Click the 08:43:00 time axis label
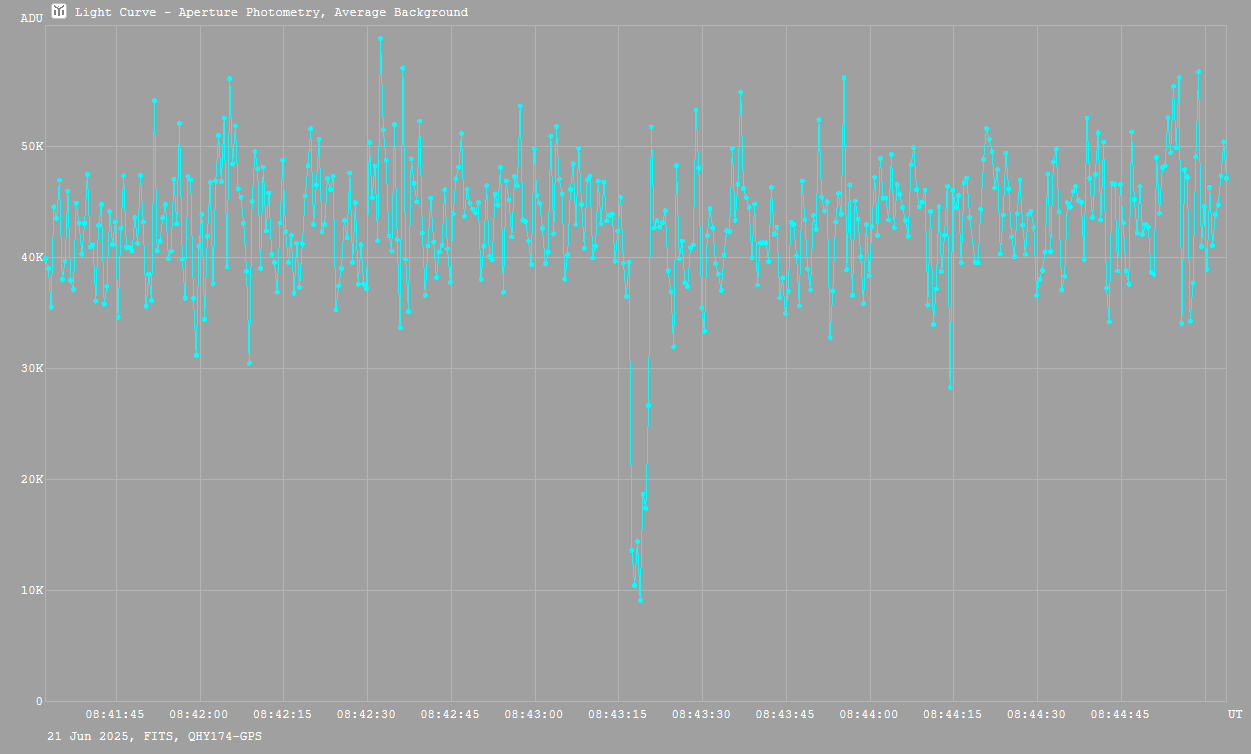Screen dimensions: 1251x754 [x=535, y=715]
